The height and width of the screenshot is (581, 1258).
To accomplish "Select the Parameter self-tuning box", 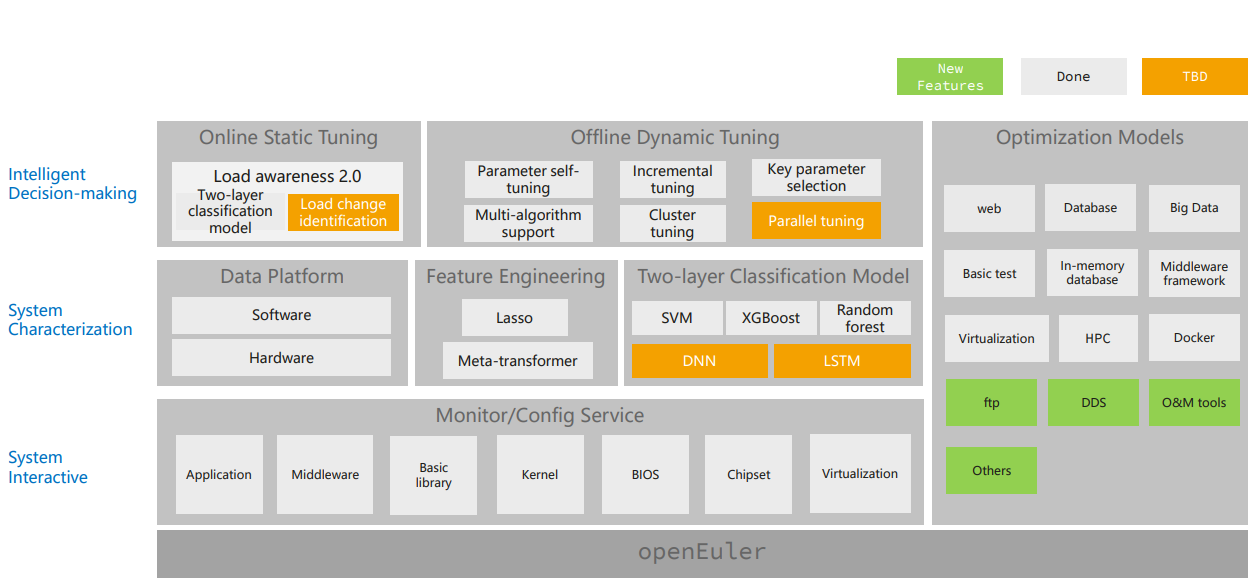I will point(528,179).
